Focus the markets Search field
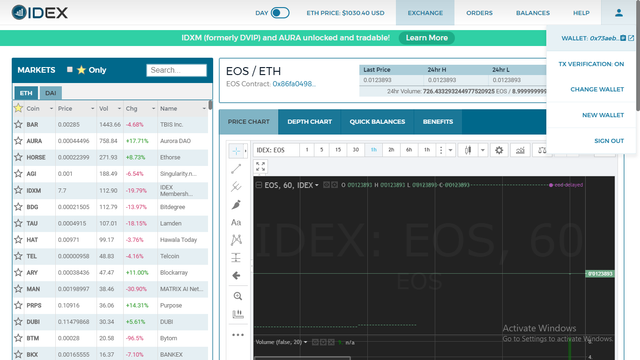 point(176,70)
